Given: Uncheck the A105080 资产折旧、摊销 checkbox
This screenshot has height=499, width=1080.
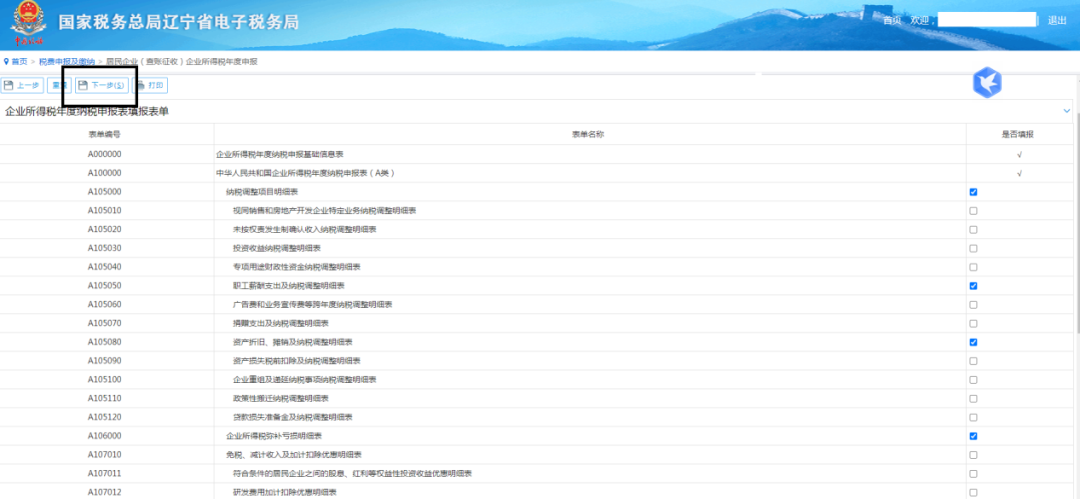Looking at the screenshot, I should tap(973, 342).
